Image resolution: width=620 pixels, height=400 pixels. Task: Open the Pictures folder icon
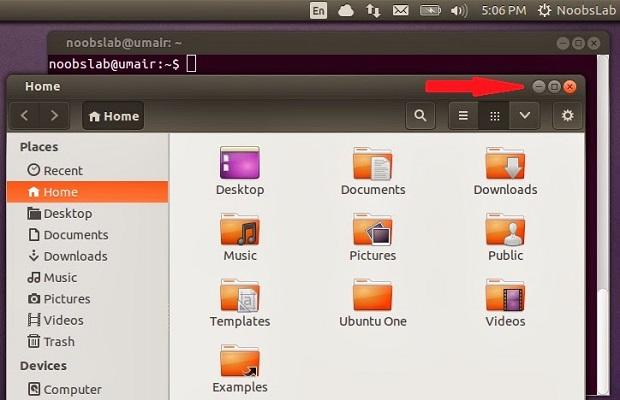coord(372,229)
